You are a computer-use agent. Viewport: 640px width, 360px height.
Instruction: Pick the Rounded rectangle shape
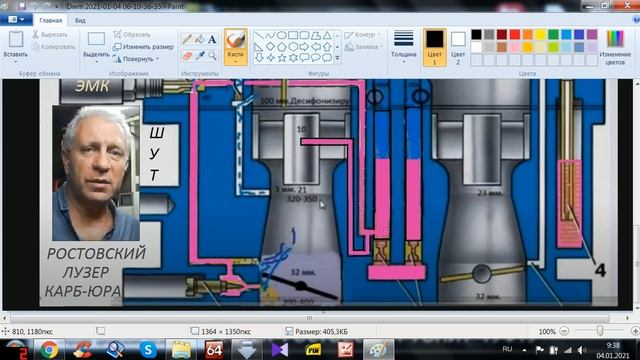pyautogui.click(x=304, y=36)
